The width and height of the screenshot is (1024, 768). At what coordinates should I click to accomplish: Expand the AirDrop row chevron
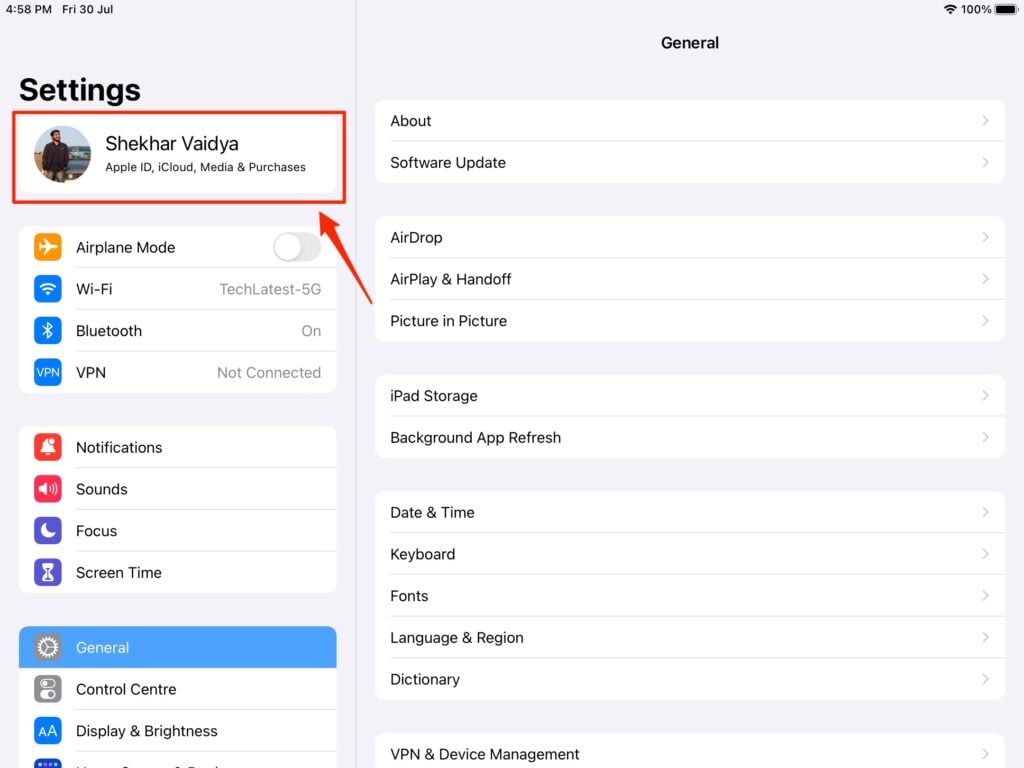coord(985,237)
